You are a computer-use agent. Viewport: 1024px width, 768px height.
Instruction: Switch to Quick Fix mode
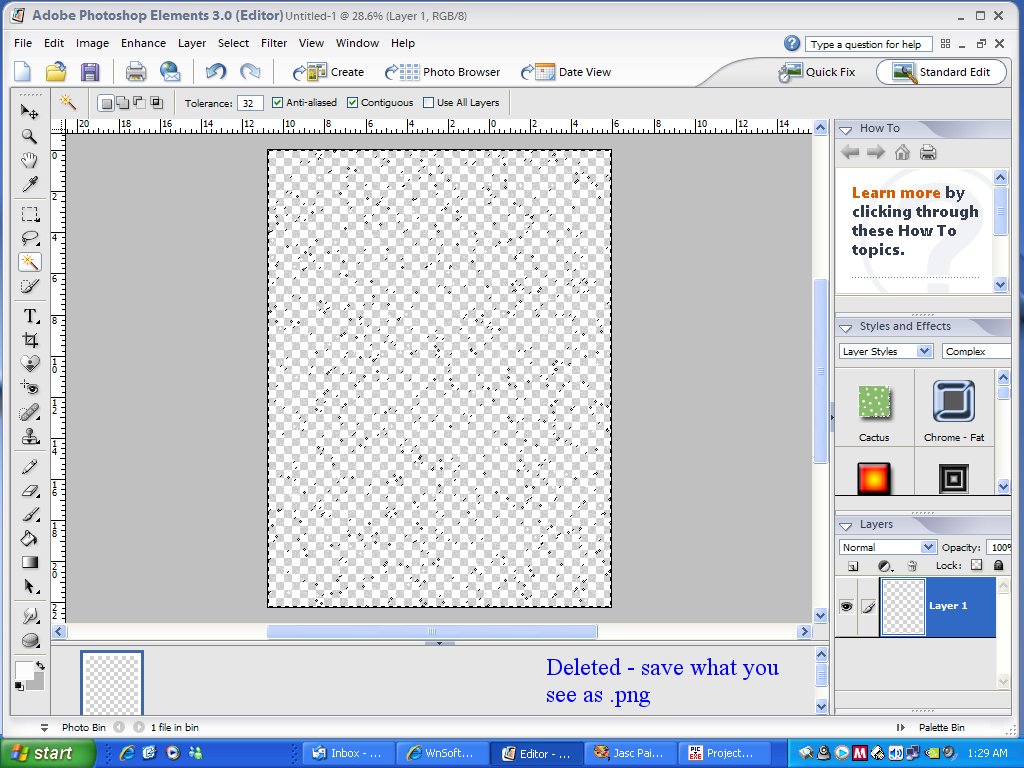point(817,72)
